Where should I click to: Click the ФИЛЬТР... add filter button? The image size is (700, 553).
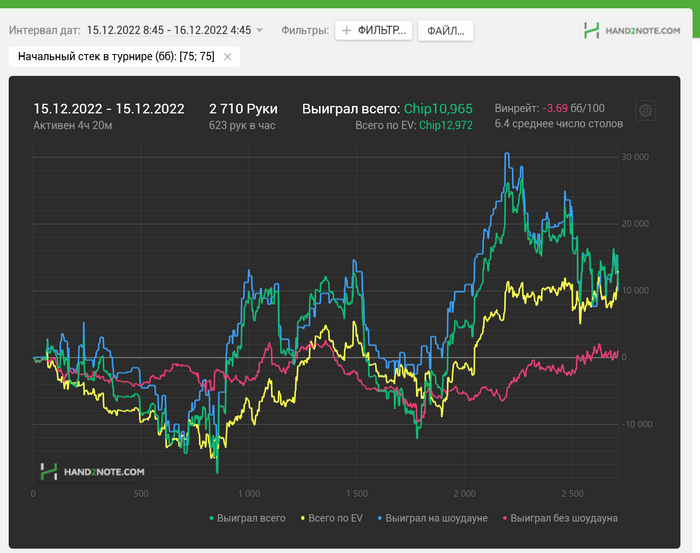[x=374, y=30]
